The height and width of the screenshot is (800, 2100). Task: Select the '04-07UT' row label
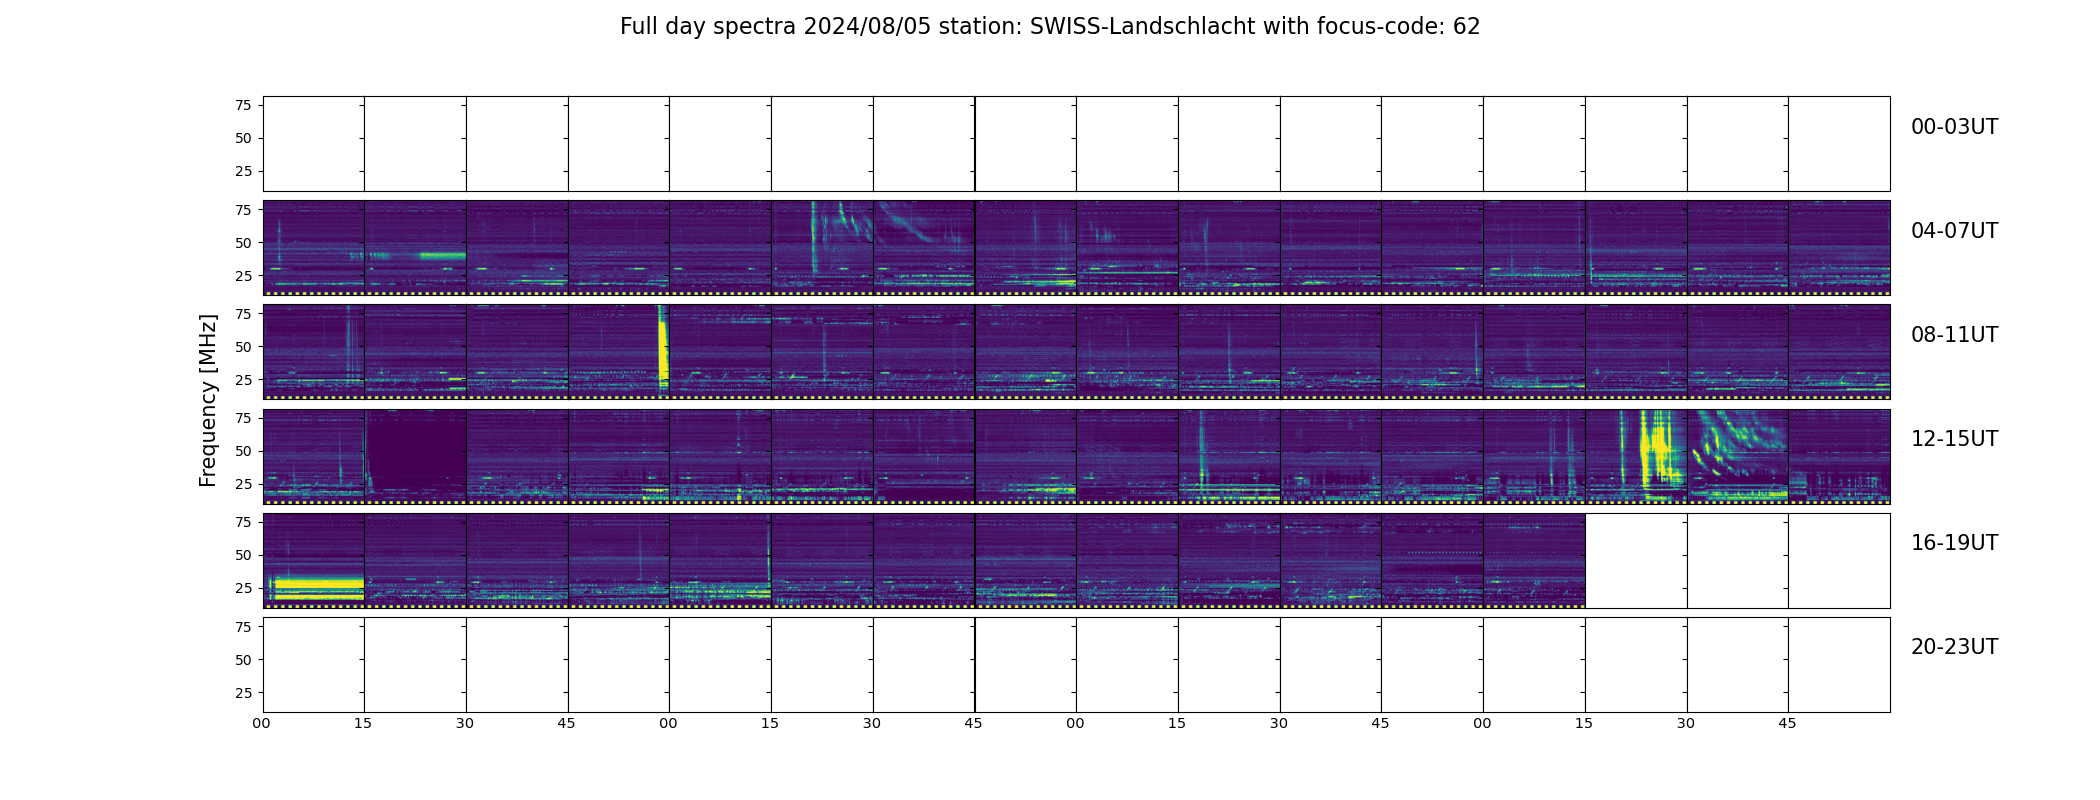coord(1954,231)
